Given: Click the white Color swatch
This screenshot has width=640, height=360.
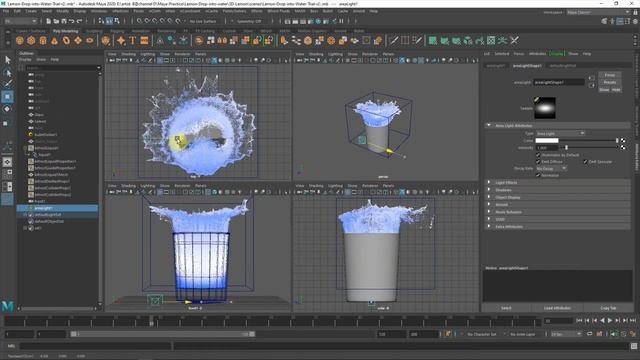Looking at the screenshot, I should click(547, 140).
